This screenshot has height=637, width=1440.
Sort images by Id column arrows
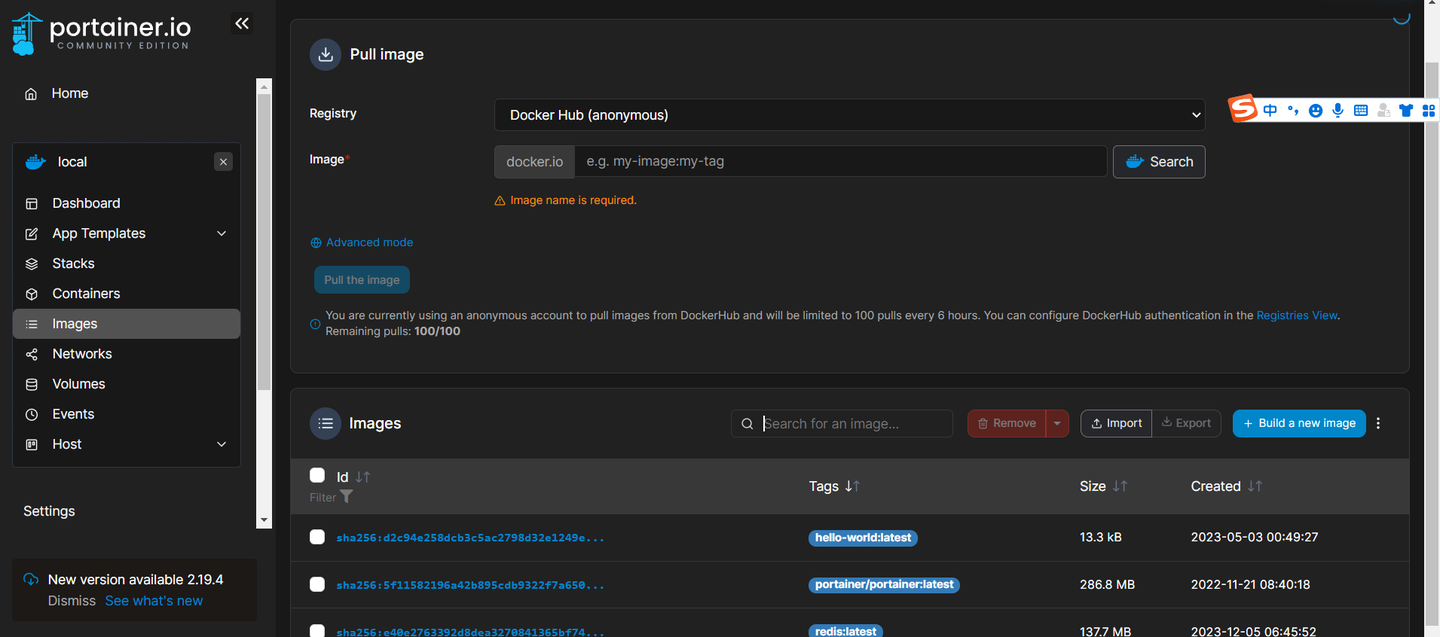tap(363, 477)
